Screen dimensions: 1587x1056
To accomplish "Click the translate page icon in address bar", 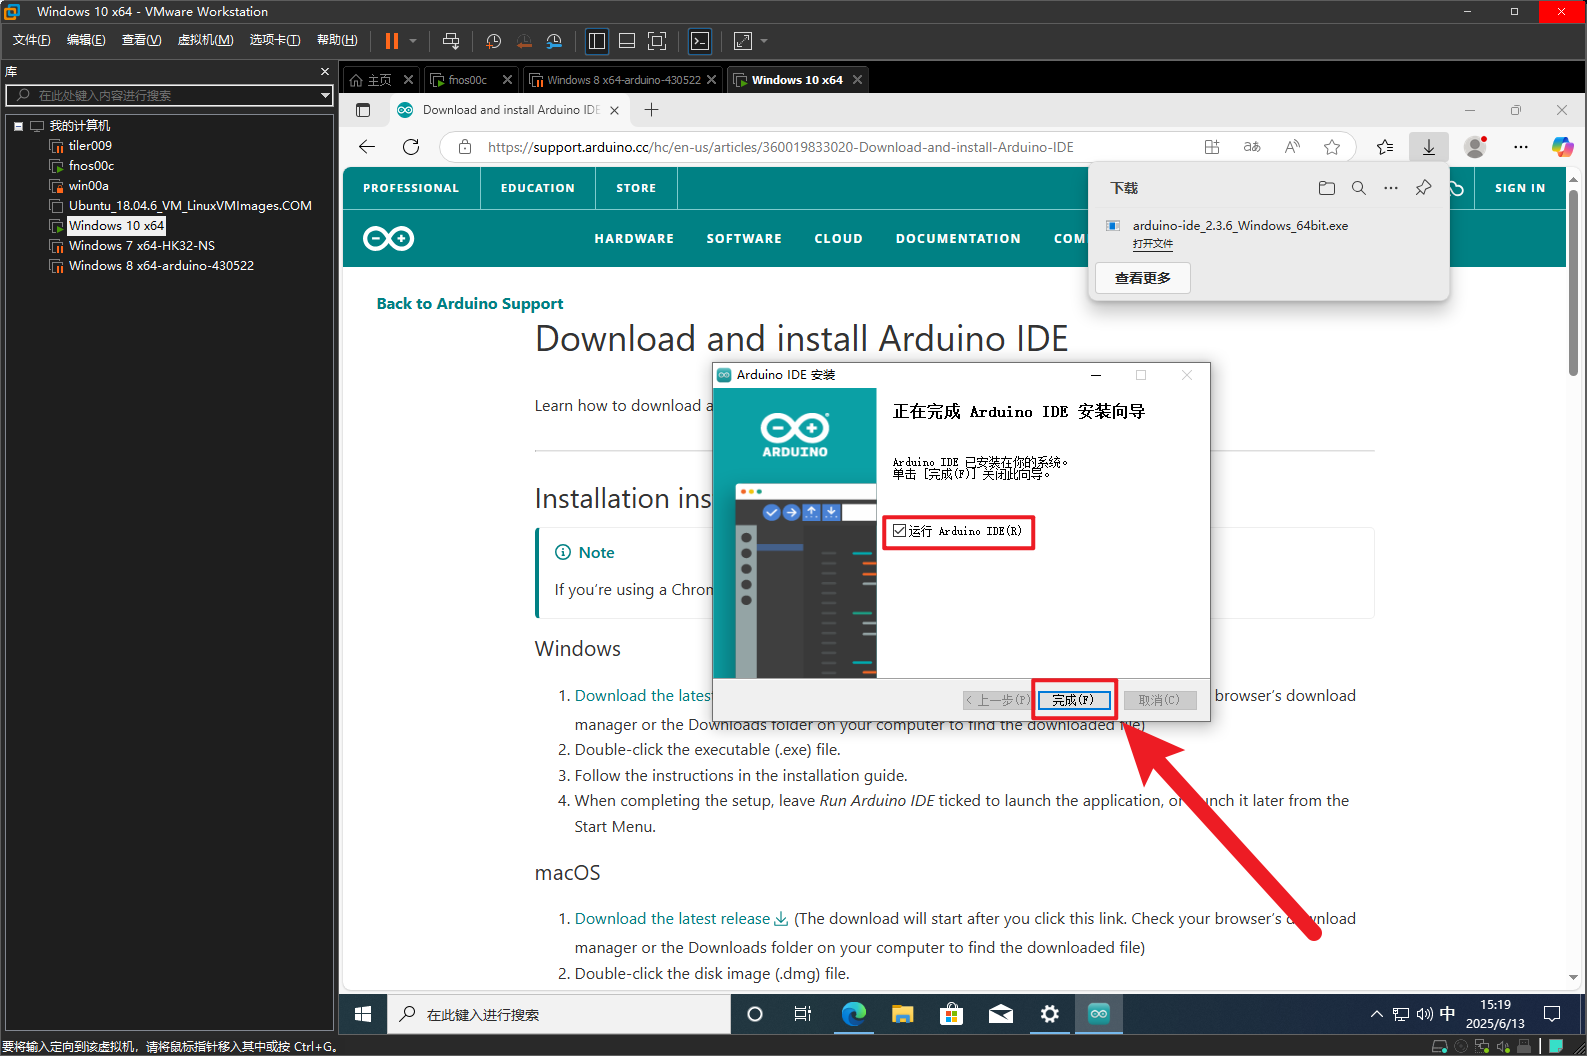I will pyautogui.click(x=1252, y=147).
